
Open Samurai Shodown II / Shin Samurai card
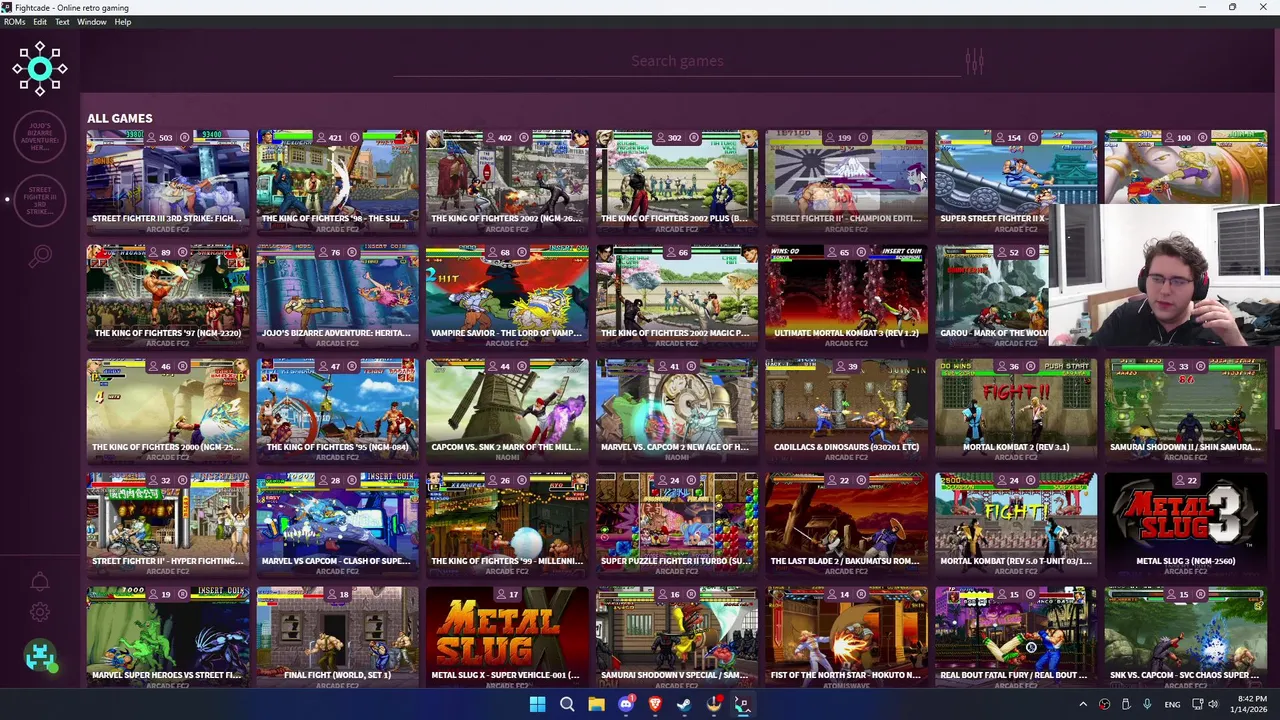[x=1186, y=410]
